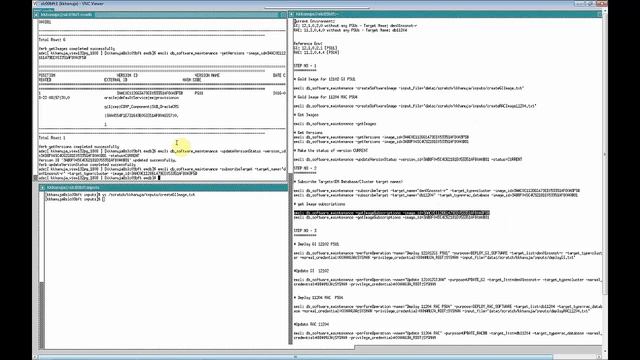
Task: Click the right terminal's left scrollbar thumb
Action: click(291, 259)
